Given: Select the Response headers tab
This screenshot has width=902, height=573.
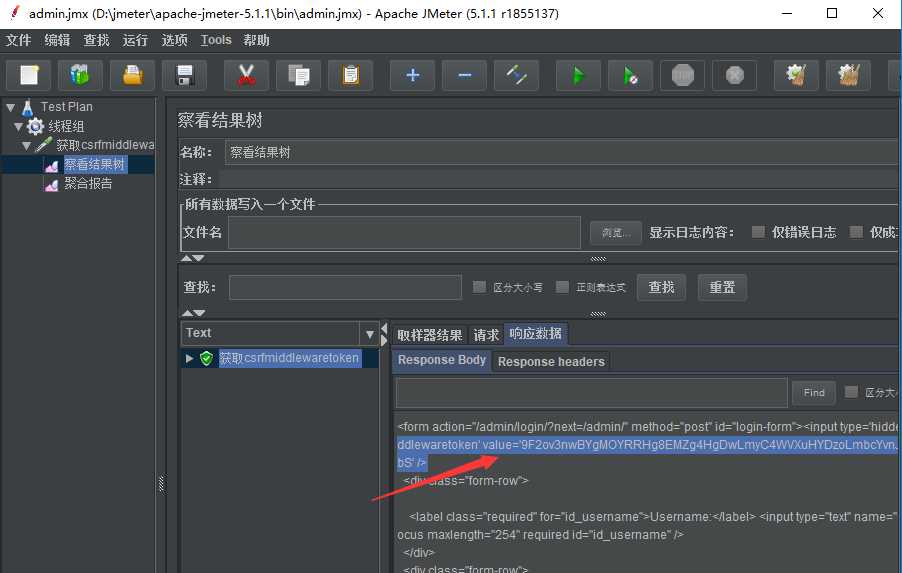Looking at the screenshot, I should pyautogui.click(x=551, y=362).
